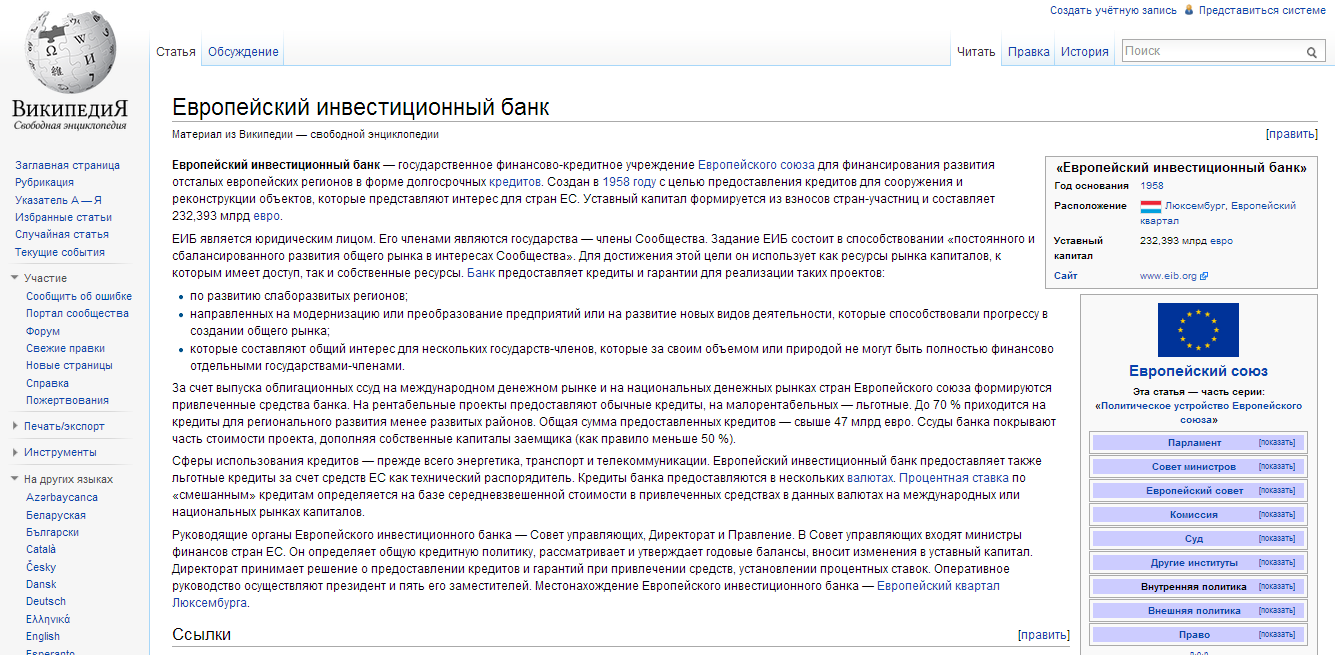Show the Комиссия navbox section
Screen dimensions: 1335x655
coord(1277,515)
